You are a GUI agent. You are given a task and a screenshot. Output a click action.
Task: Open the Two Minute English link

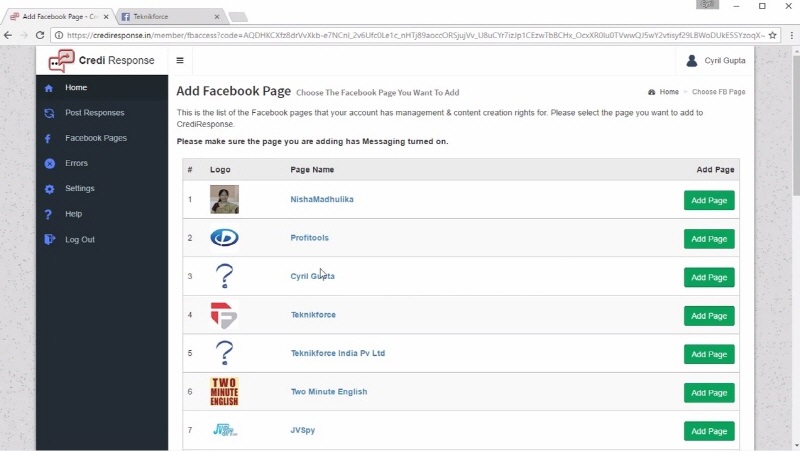(329, 392)
